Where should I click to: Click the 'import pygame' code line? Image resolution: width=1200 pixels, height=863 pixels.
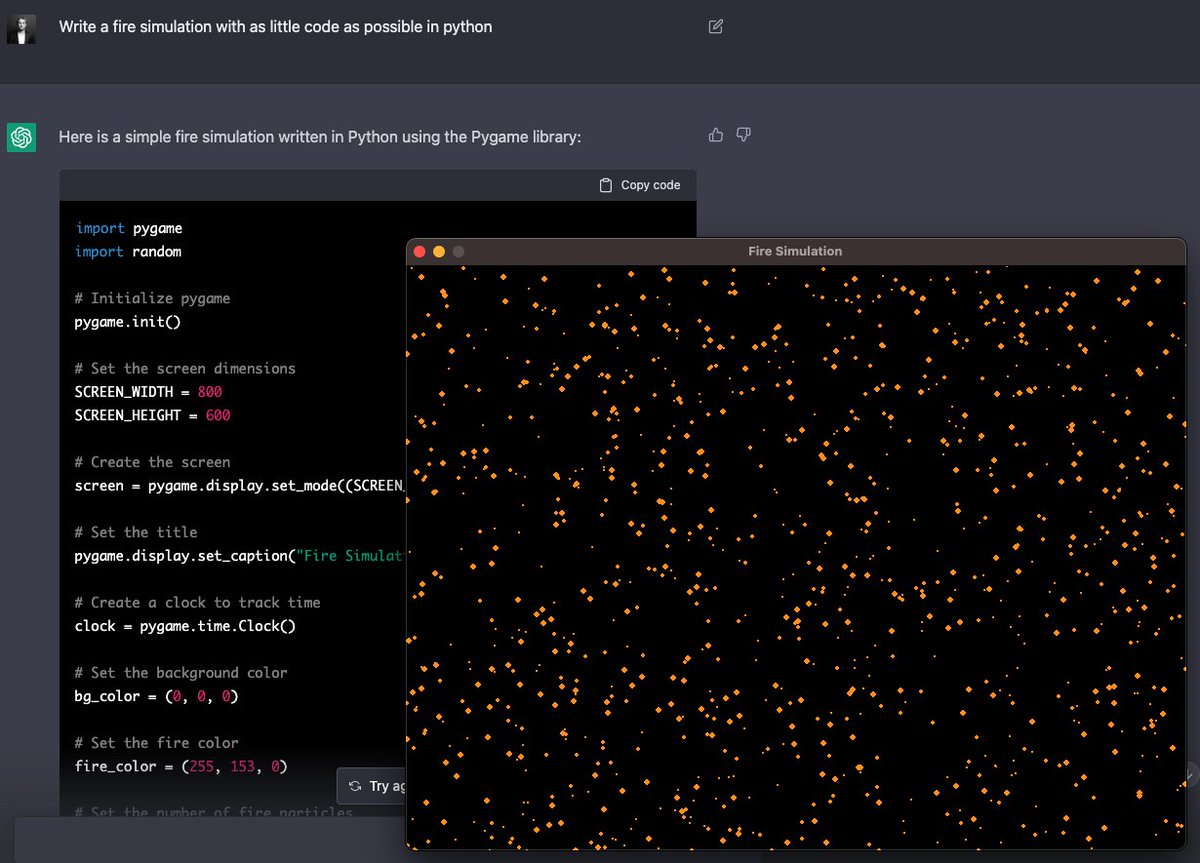129,228
